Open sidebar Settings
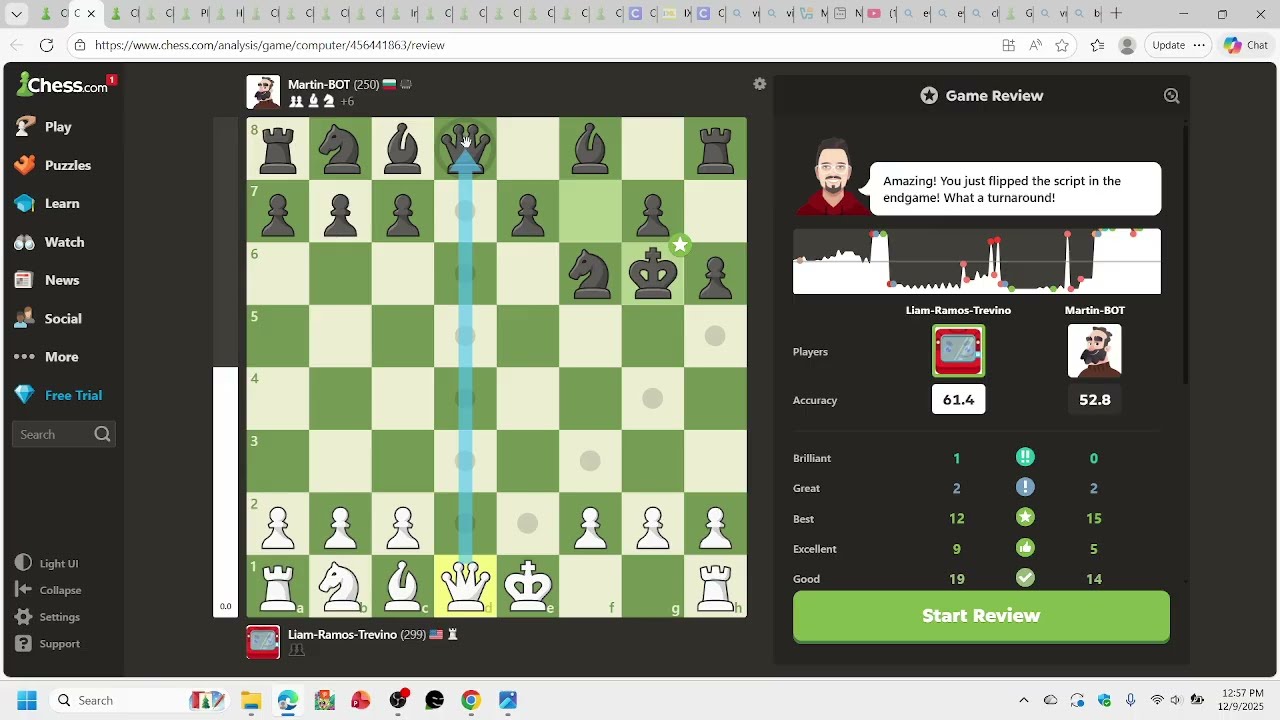The width and height of the screenshot is (1280, 720). click(48, 617)
